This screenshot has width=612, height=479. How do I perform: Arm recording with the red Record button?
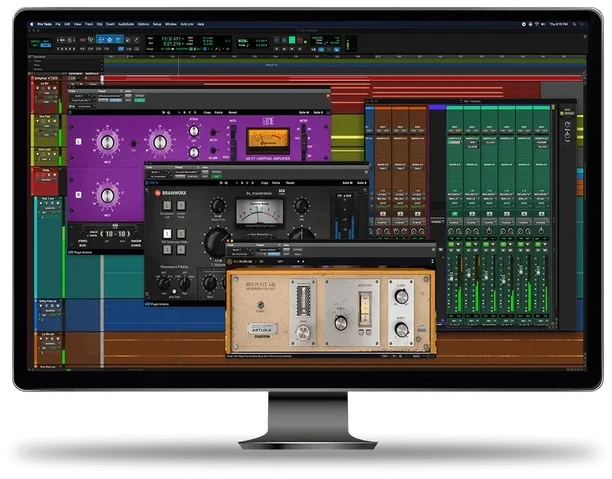(300, 40)
